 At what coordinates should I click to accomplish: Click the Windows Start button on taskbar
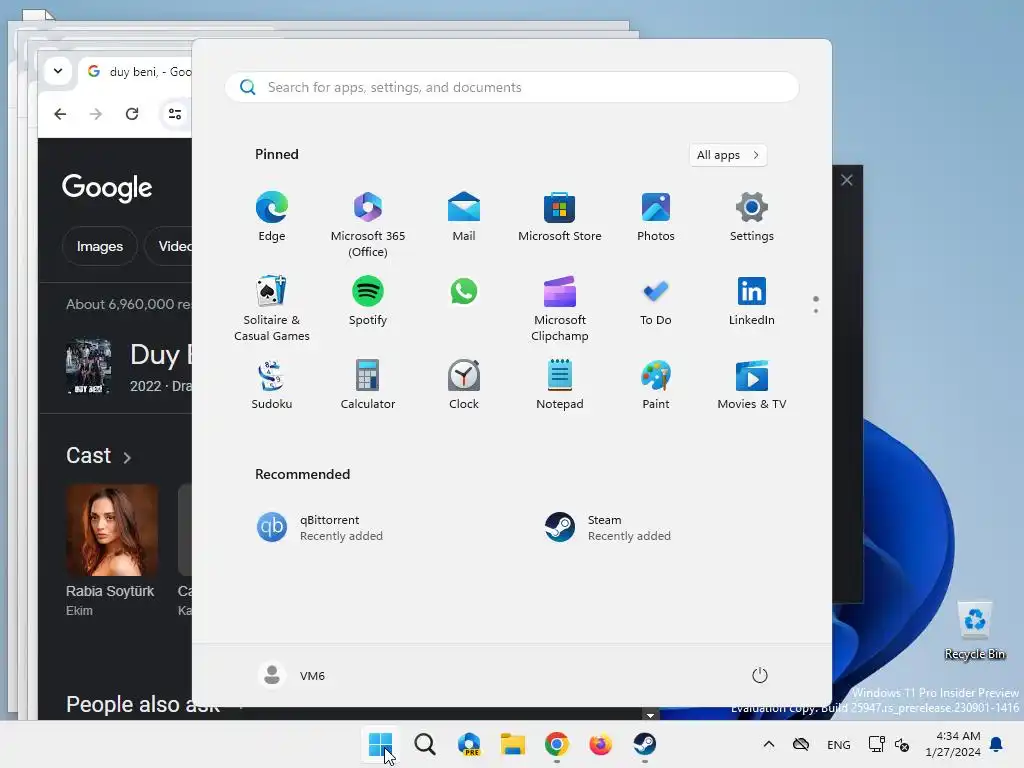click(380, 744)
